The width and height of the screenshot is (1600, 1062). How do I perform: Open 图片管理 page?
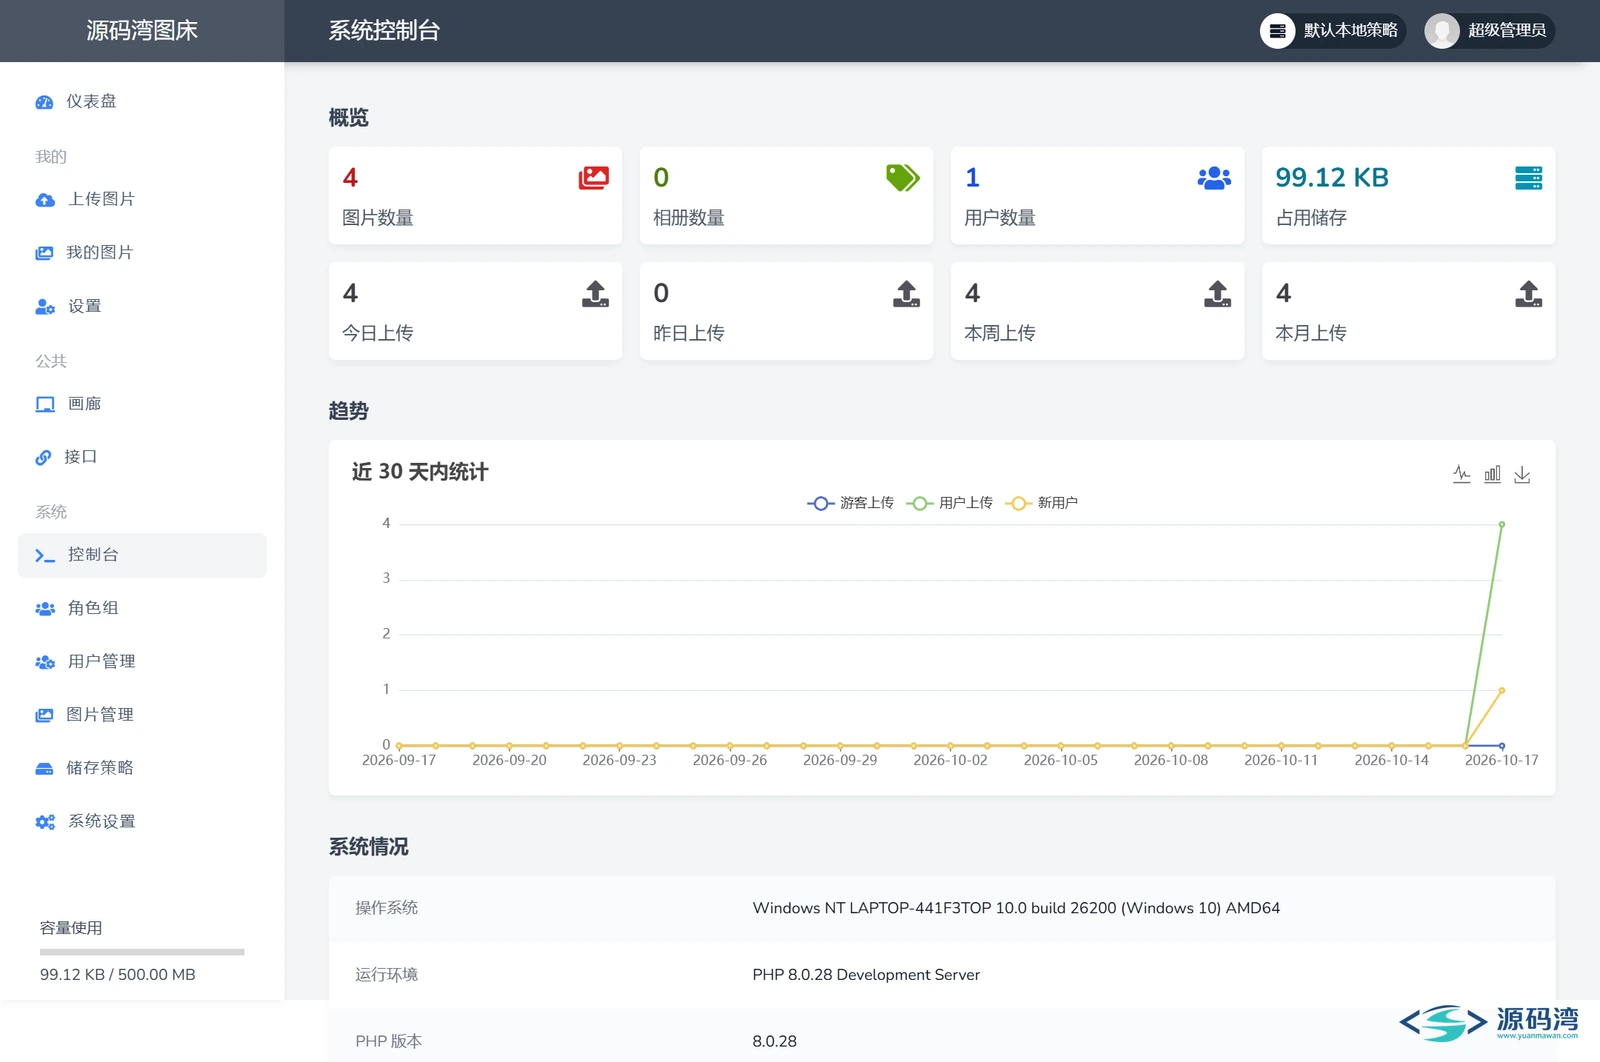[142, 714]
